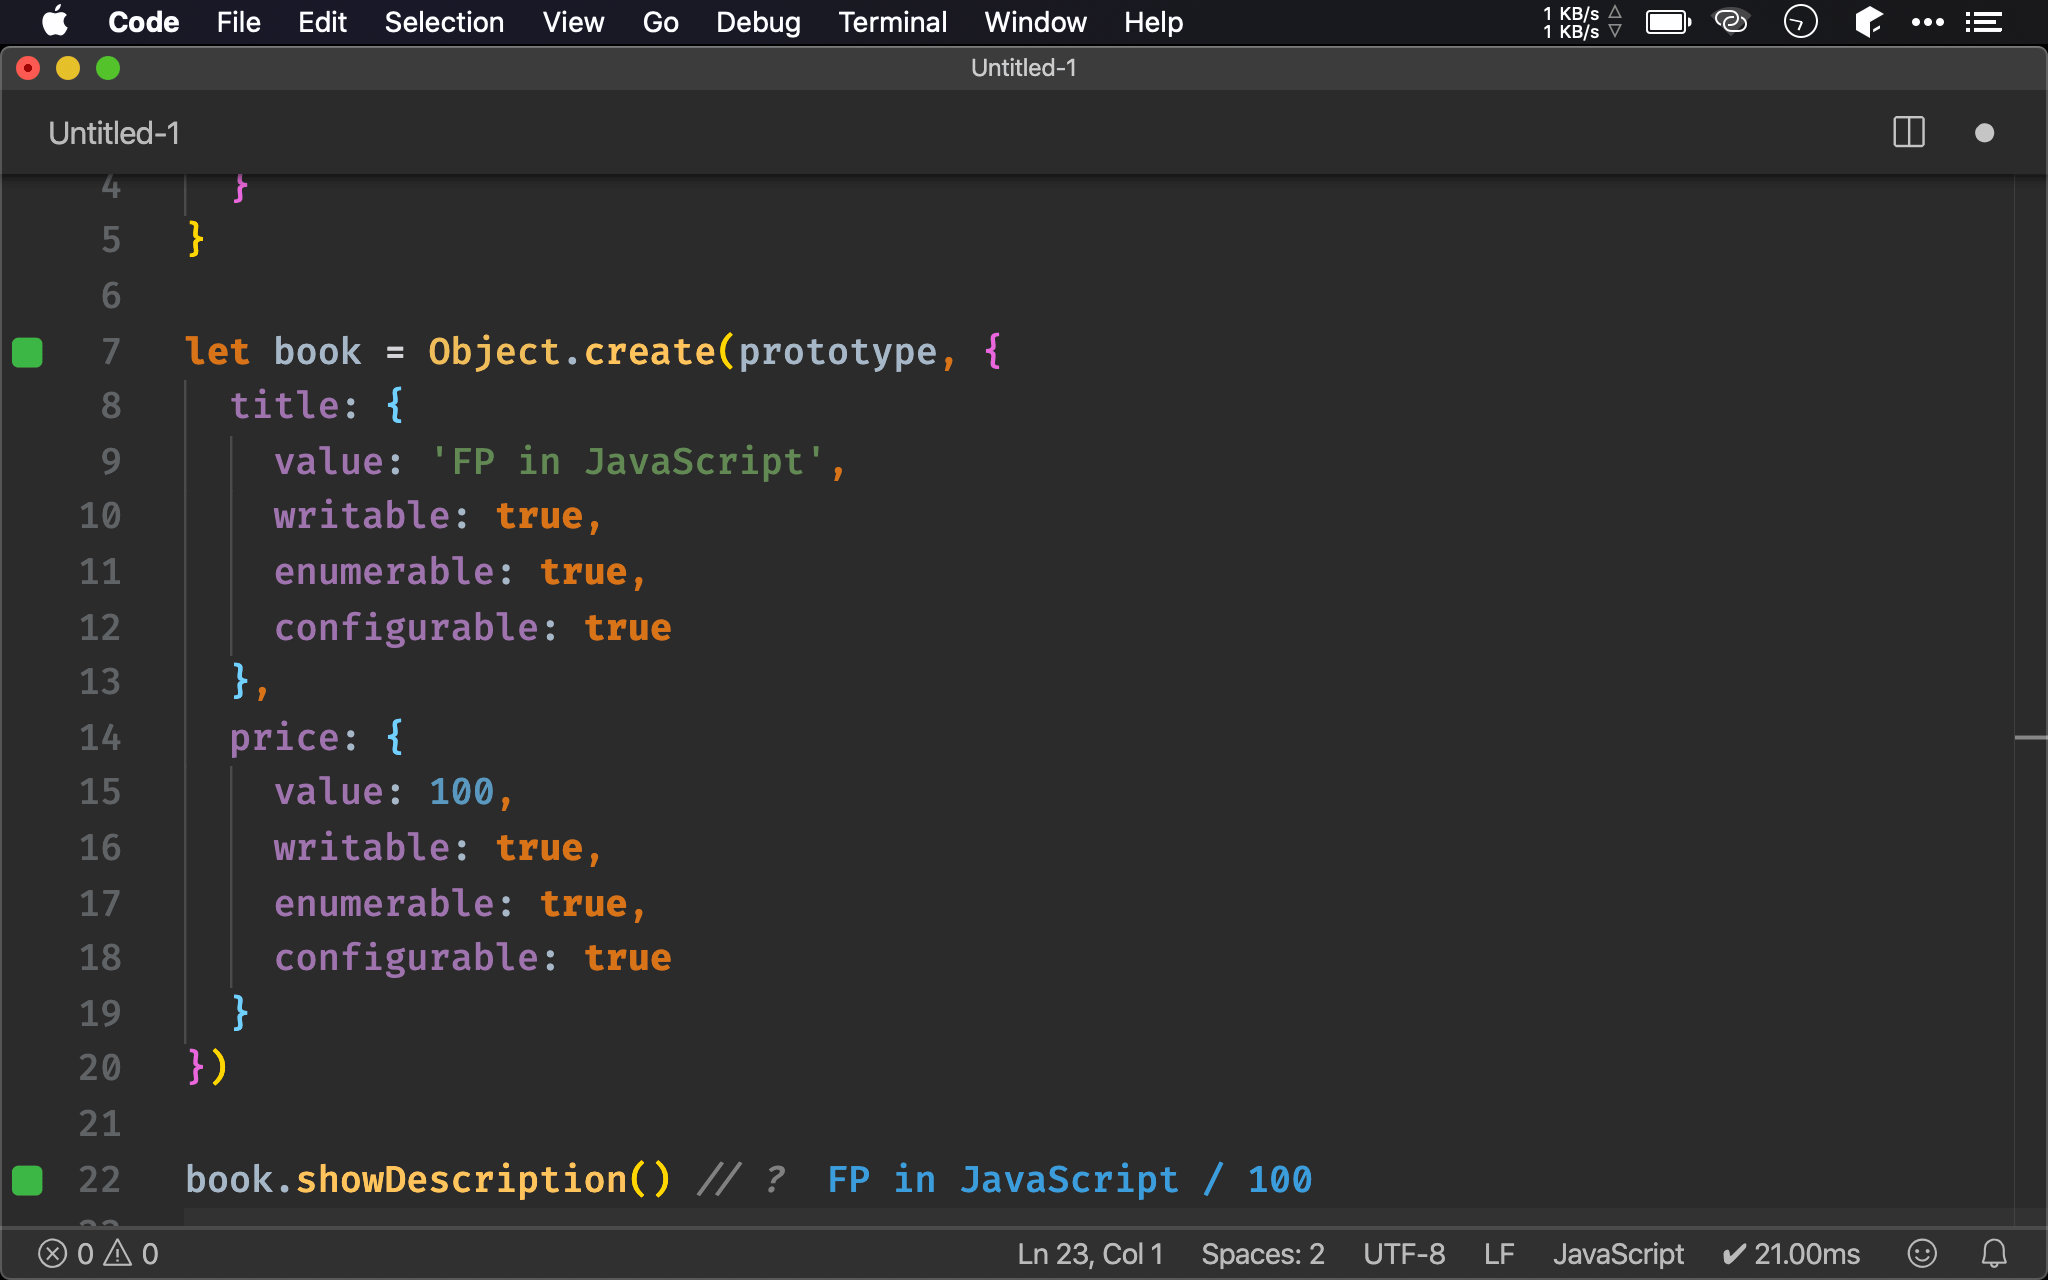The image size is (2048, 1280).
Task: Click the network speed indicator in menu bar
Action: point(1581,22)
